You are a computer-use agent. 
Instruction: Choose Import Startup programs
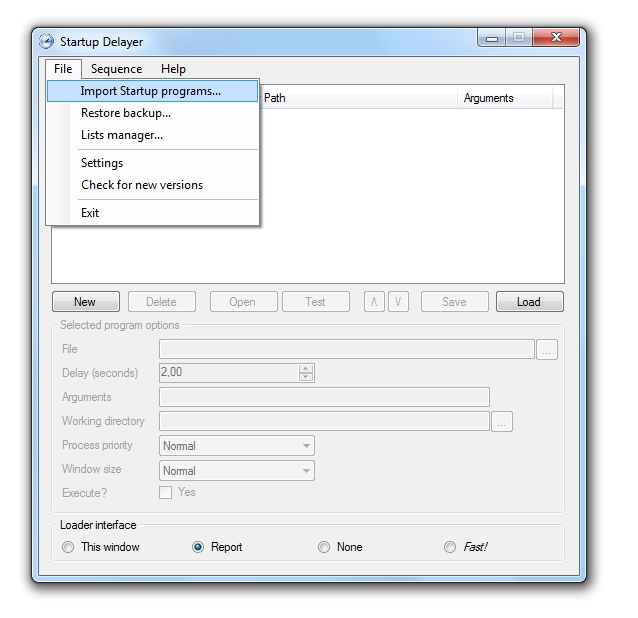click(x=153, y=91)
